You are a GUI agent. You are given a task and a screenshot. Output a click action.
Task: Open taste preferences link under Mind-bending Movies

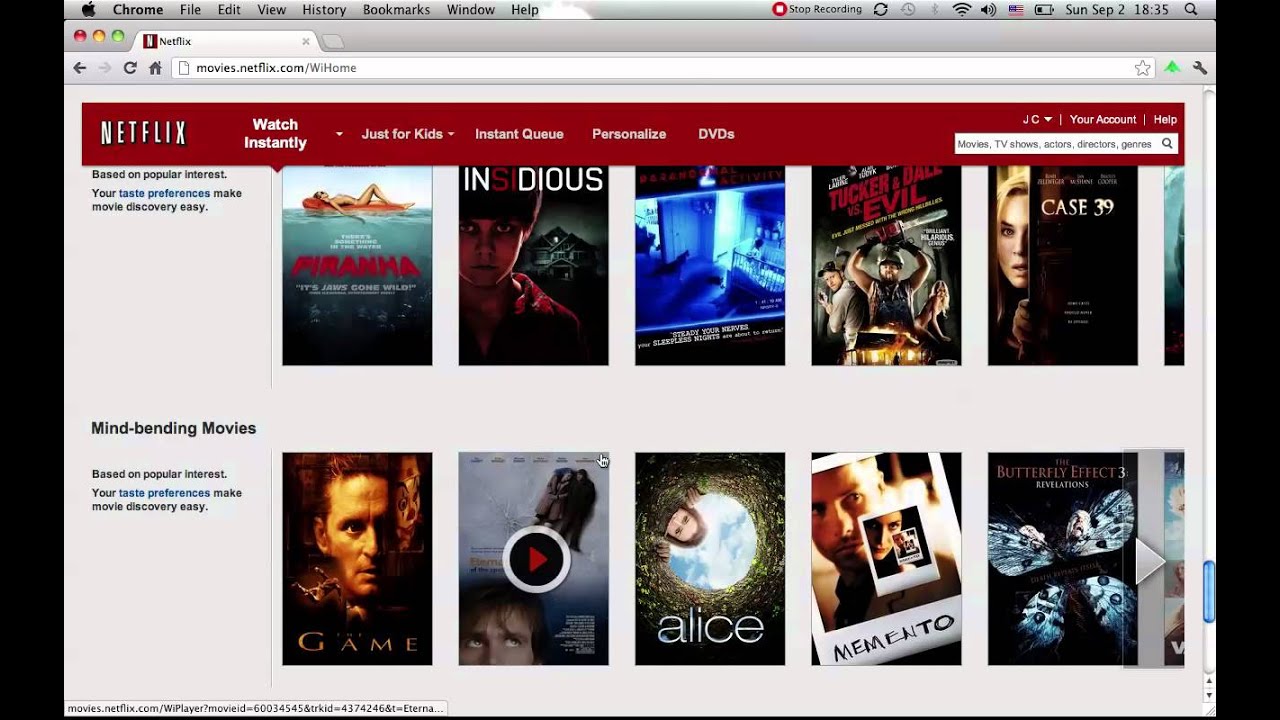pyautogui.click(x=164, y=493)
